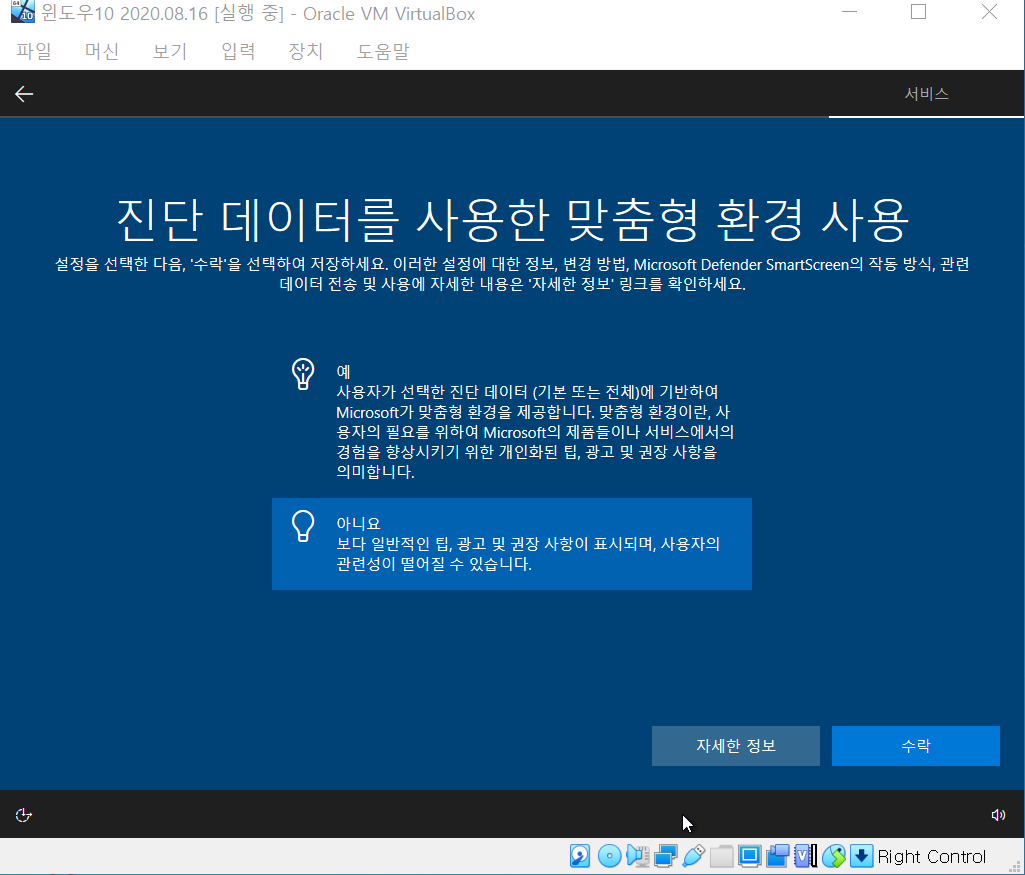Click the shared folders indicator

coord(722,856)
